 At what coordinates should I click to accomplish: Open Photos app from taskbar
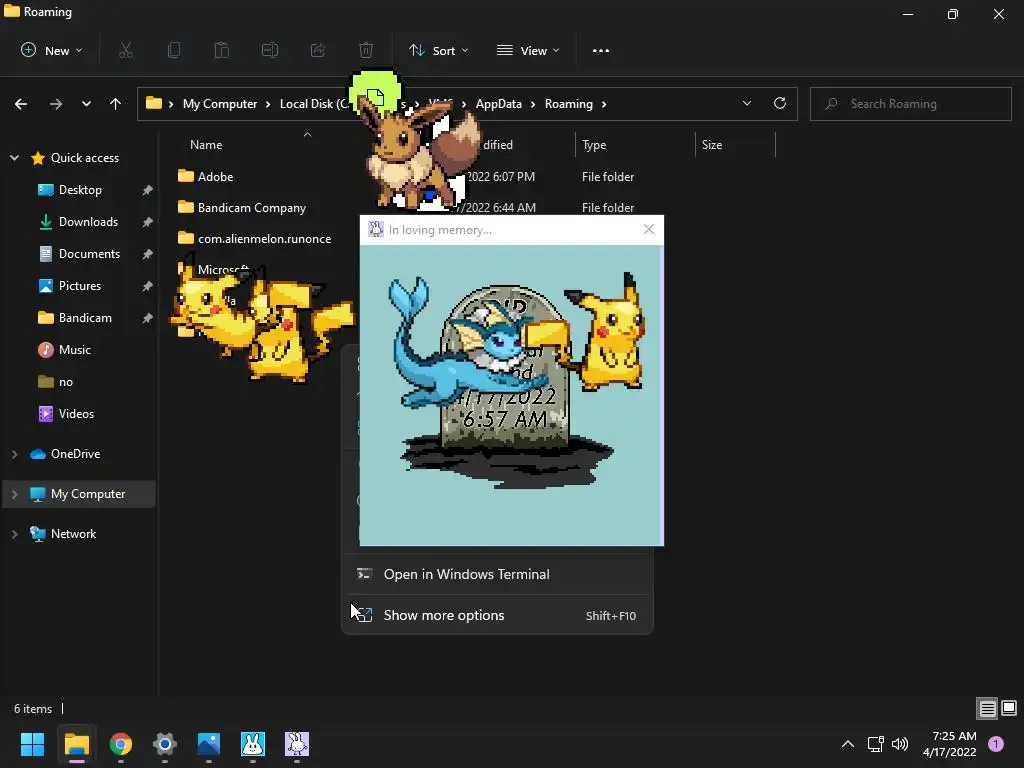tap(209, 744)
